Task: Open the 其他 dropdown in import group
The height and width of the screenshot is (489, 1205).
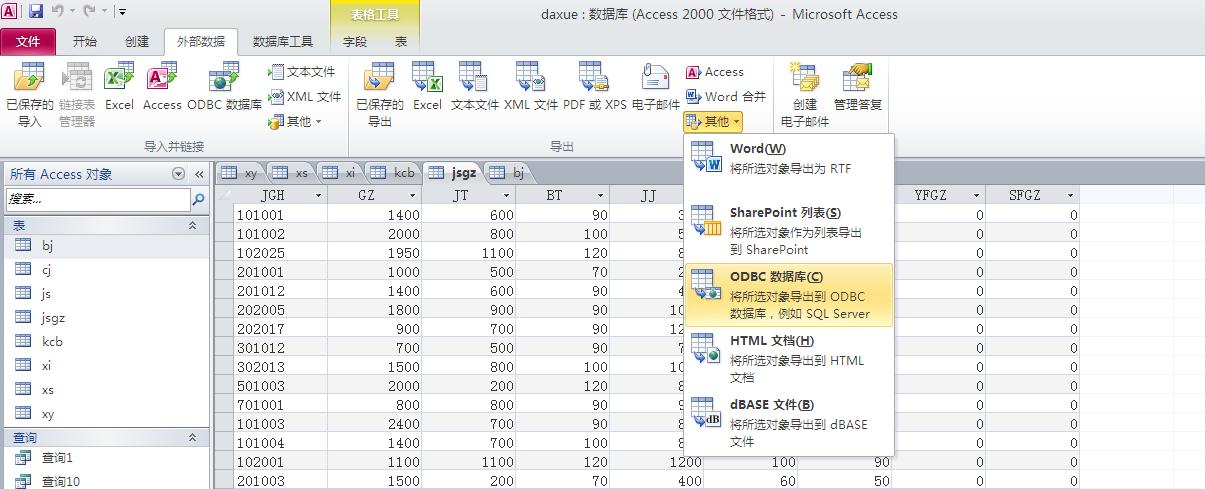Action: 295,122
